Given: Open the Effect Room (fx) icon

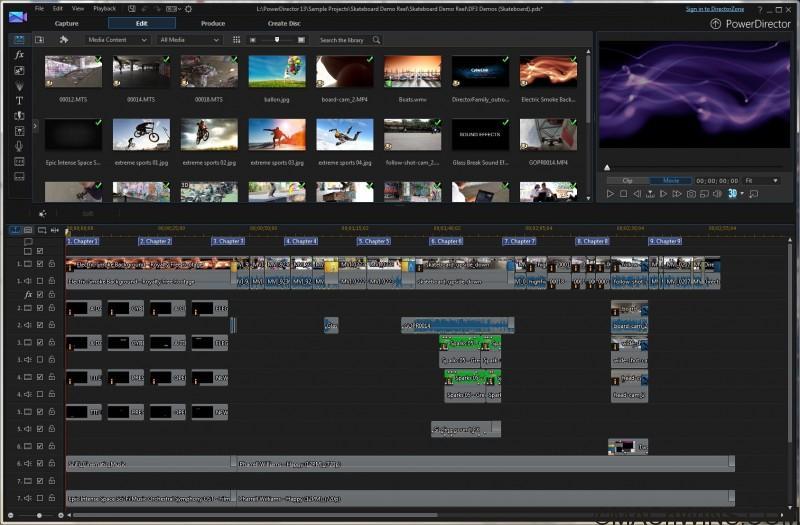Looking at the screenshot, I should coord(19,55).
